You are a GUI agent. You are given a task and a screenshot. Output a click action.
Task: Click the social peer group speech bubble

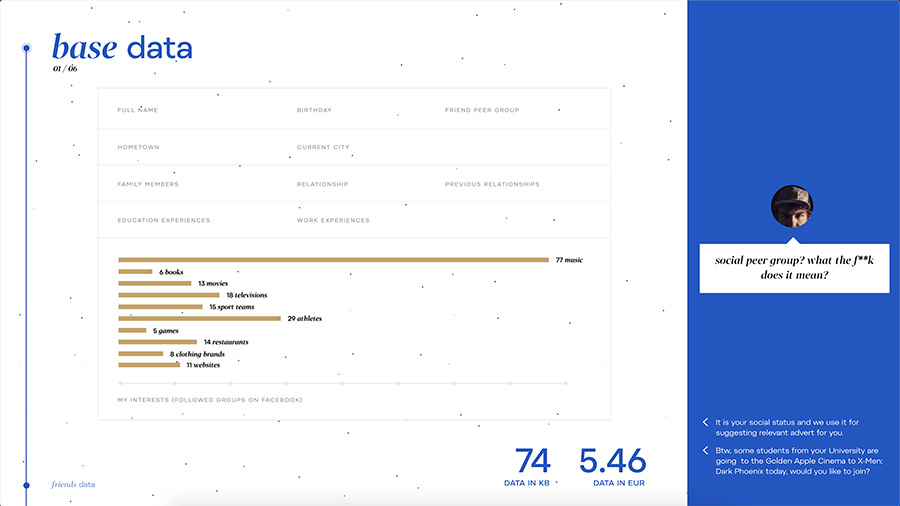[x=794, y=267]
